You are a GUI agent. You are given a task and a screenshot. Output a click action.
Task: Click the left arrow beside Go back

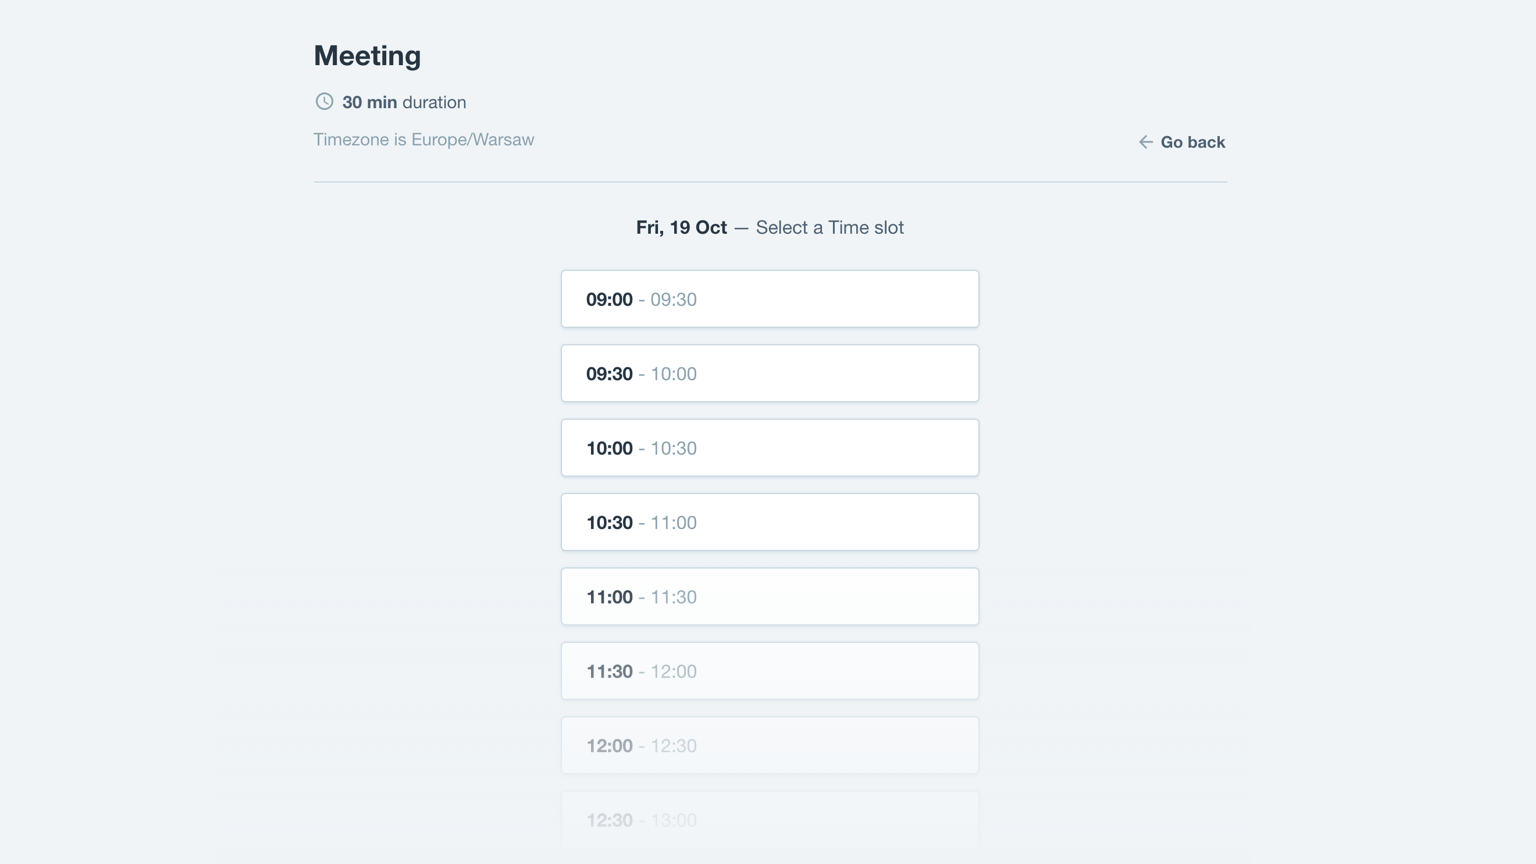pos(1145,142)
